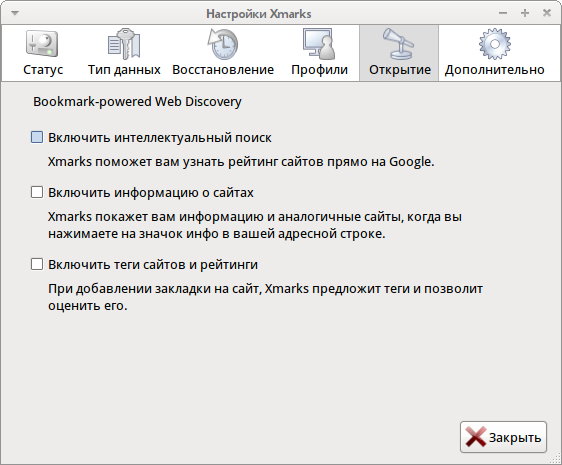Select the Профили monitor user icon
The height and width of the screenshot is (465, 562).
319,44
